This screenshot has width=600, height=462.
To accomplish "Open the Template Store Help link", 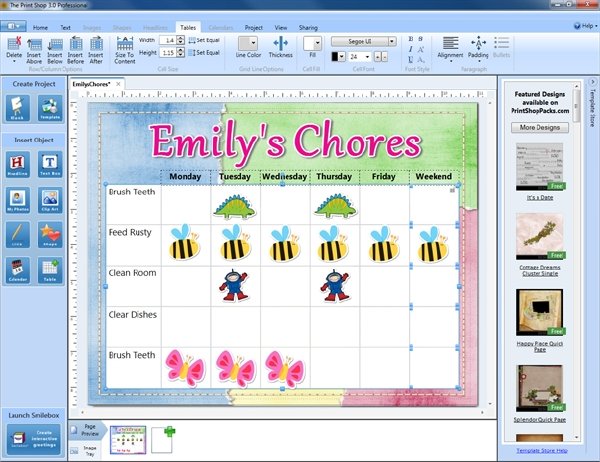I will tap(542, 451).
